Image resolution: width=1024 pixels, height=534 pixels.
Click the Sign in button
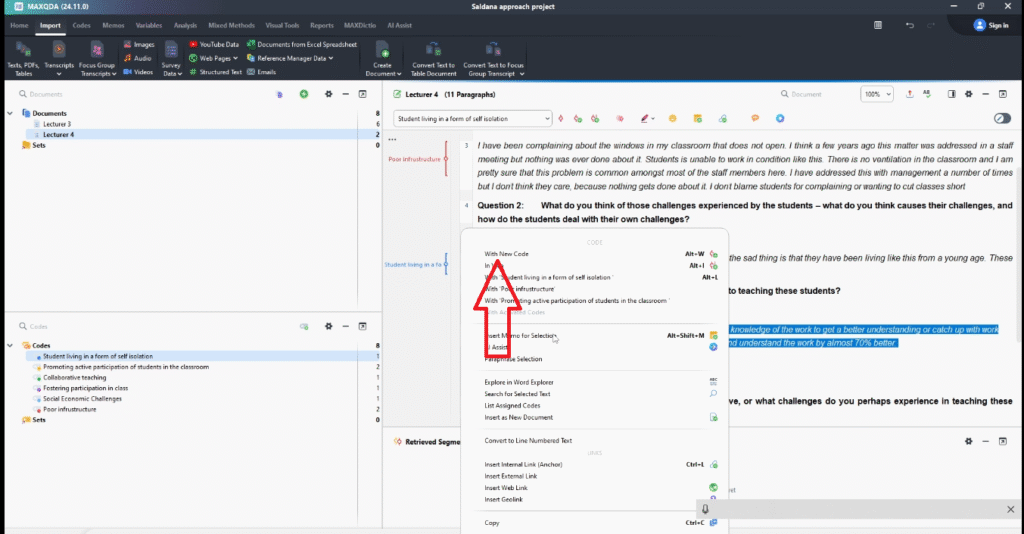tap(990, 25)
